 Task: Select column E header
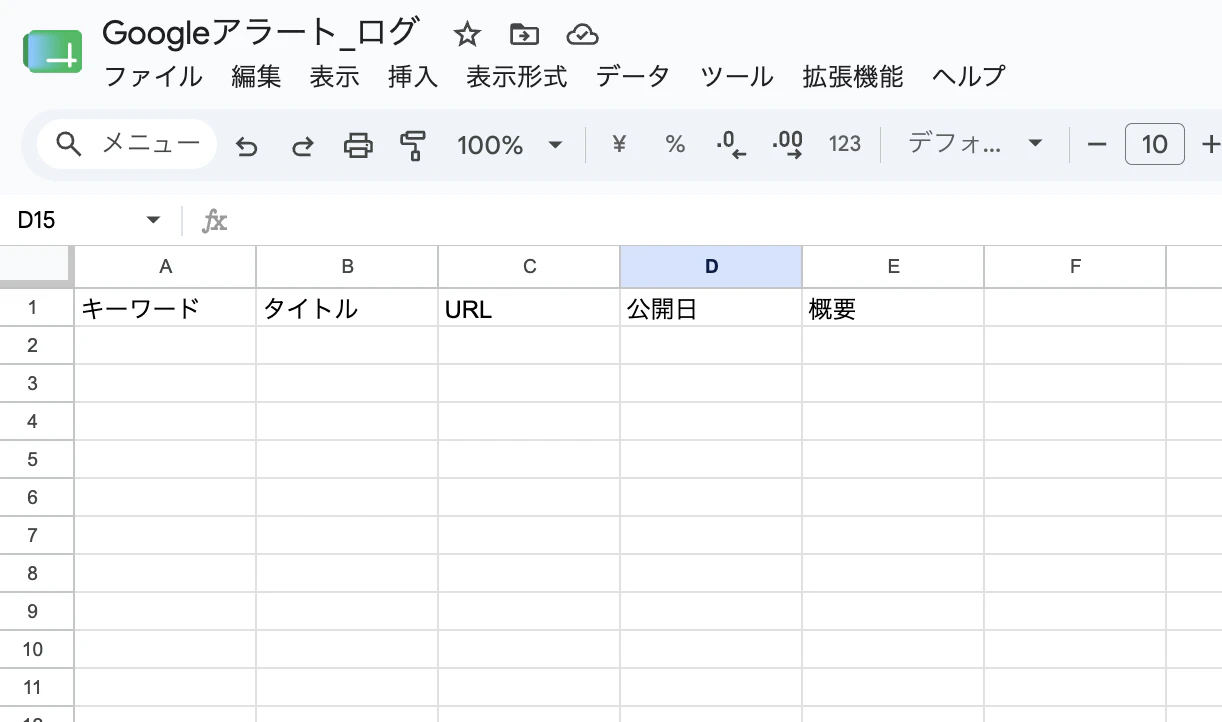893,266
